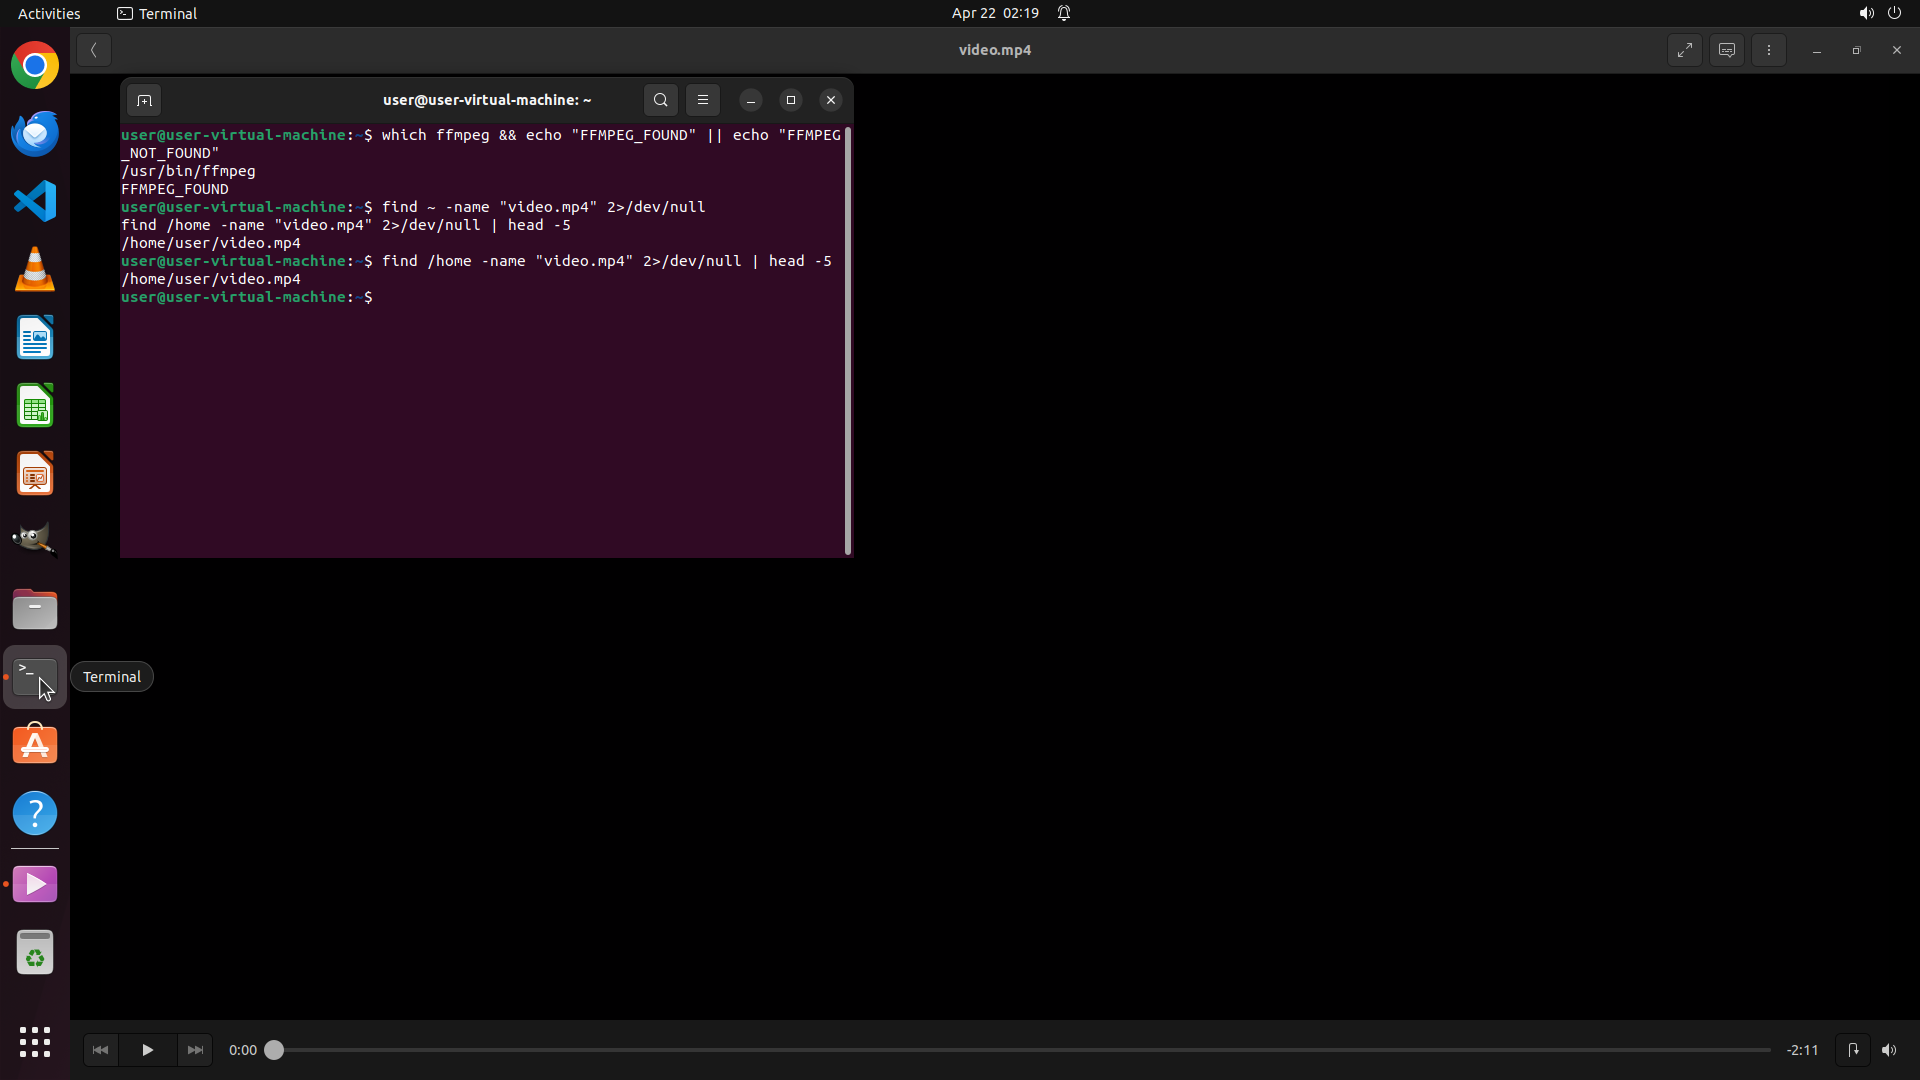Open the subtitles and languages button

(1727, 50)
